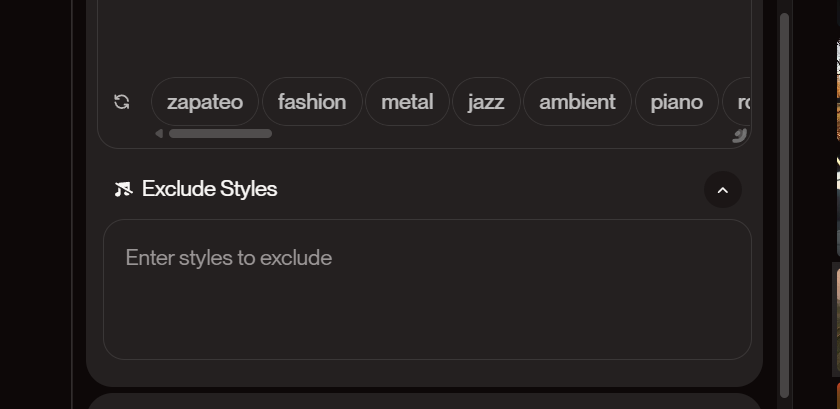Click the horizontal tag list scrollbar thumb
Viewport: 840px width, 409px height.
[x=220, y=133]
